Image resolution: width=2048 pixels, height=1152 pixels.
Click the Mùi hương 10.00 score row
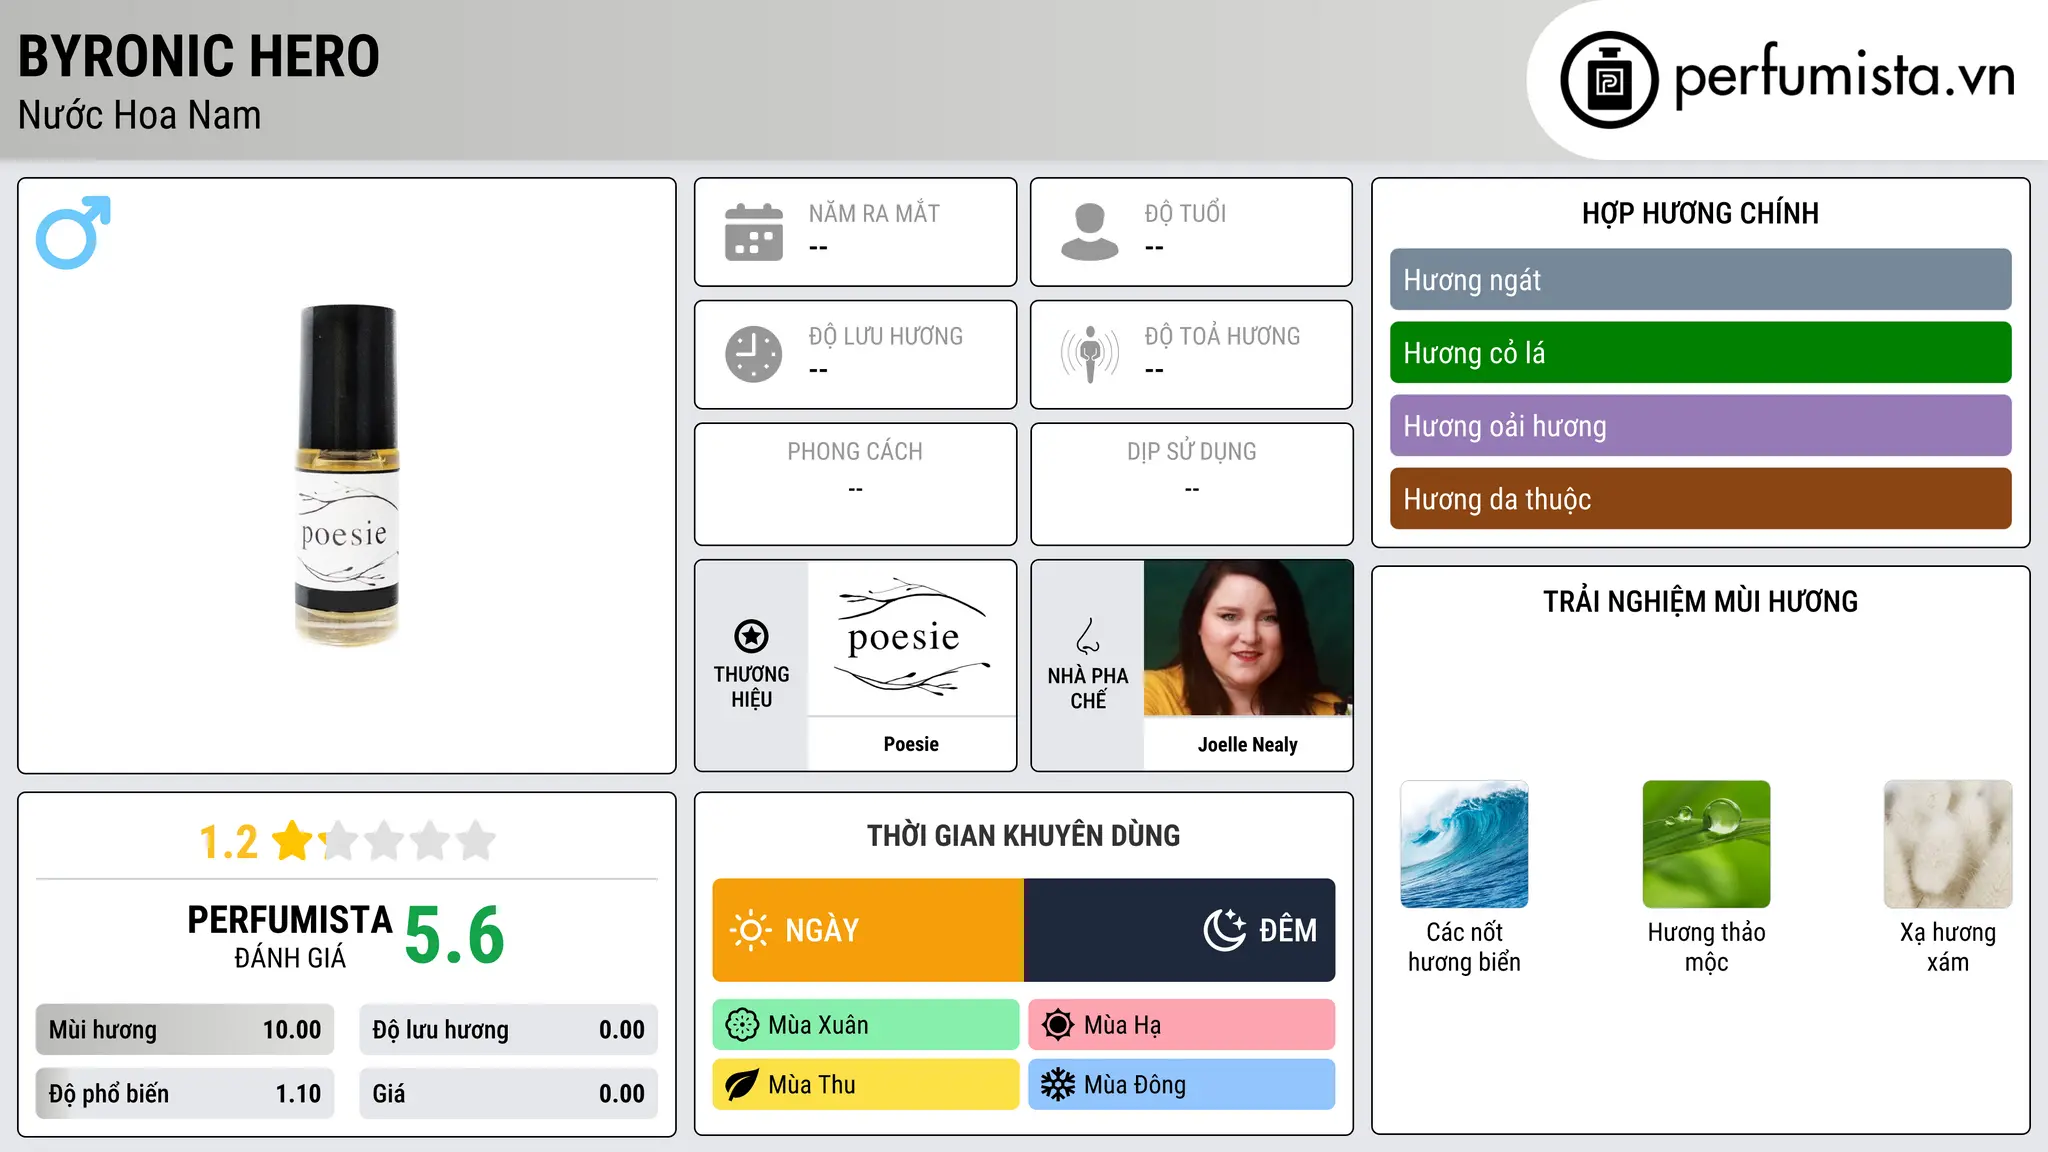185,1030
